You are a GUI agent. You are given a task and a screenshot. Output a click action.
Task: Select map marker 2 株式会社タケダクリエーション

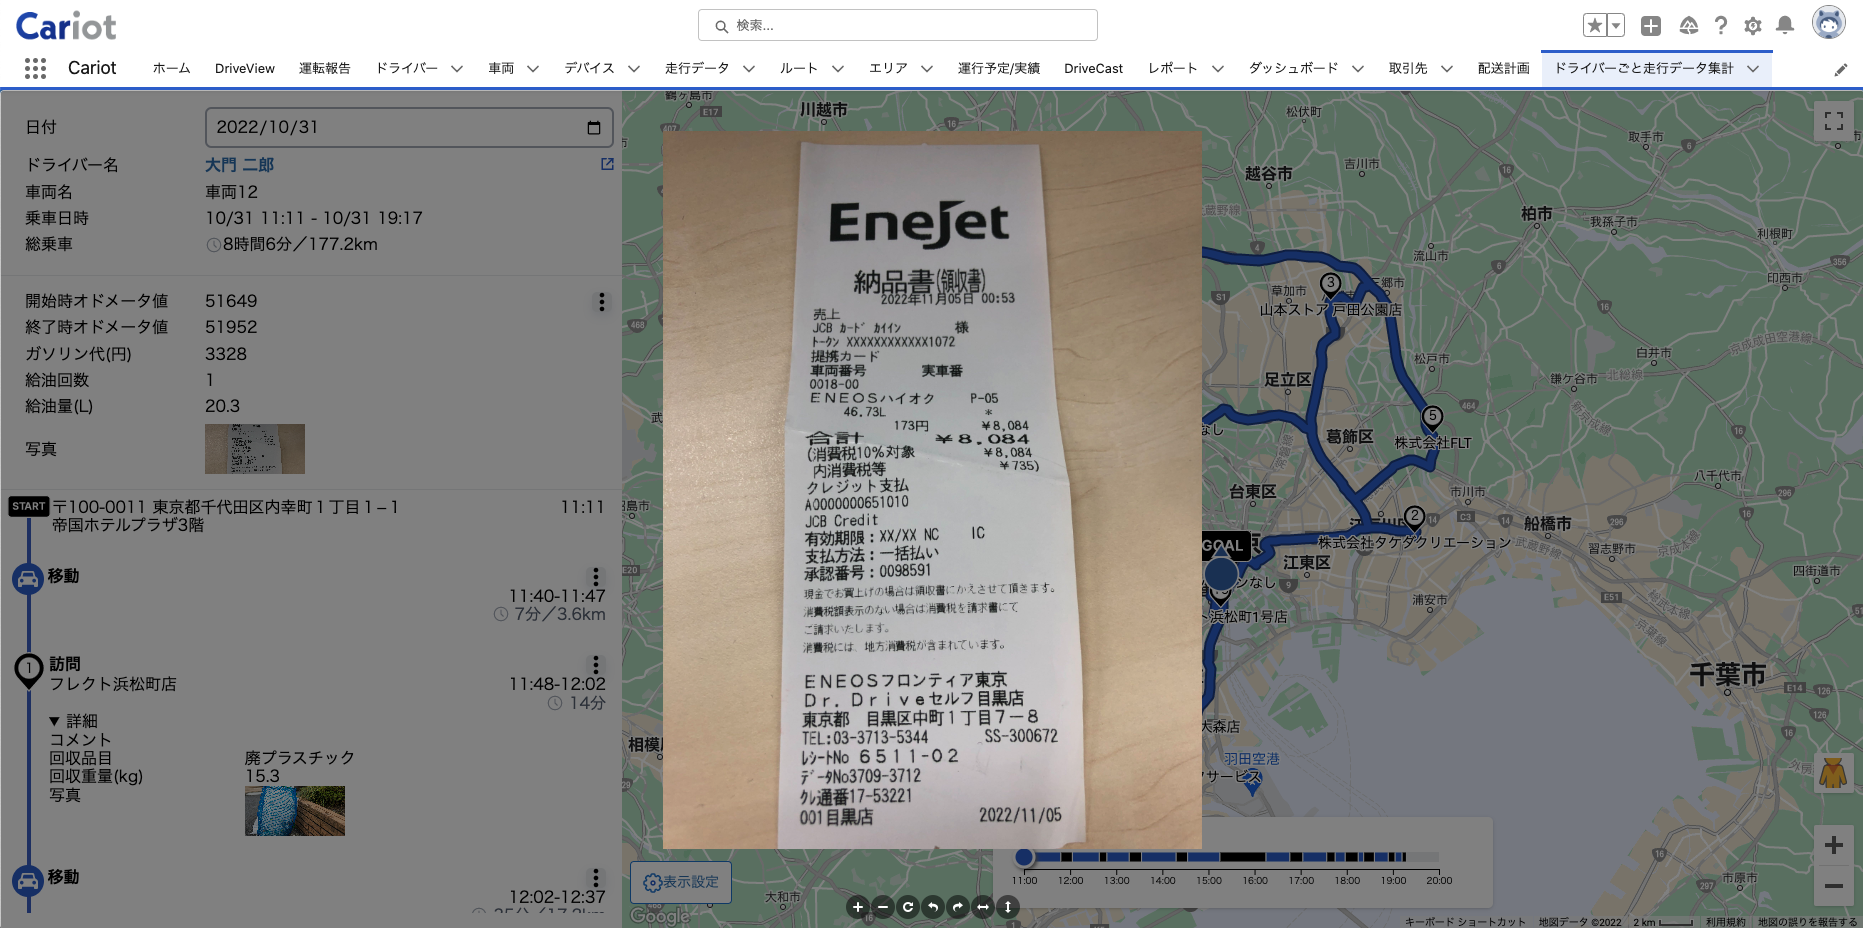(x=1414, y=518)
